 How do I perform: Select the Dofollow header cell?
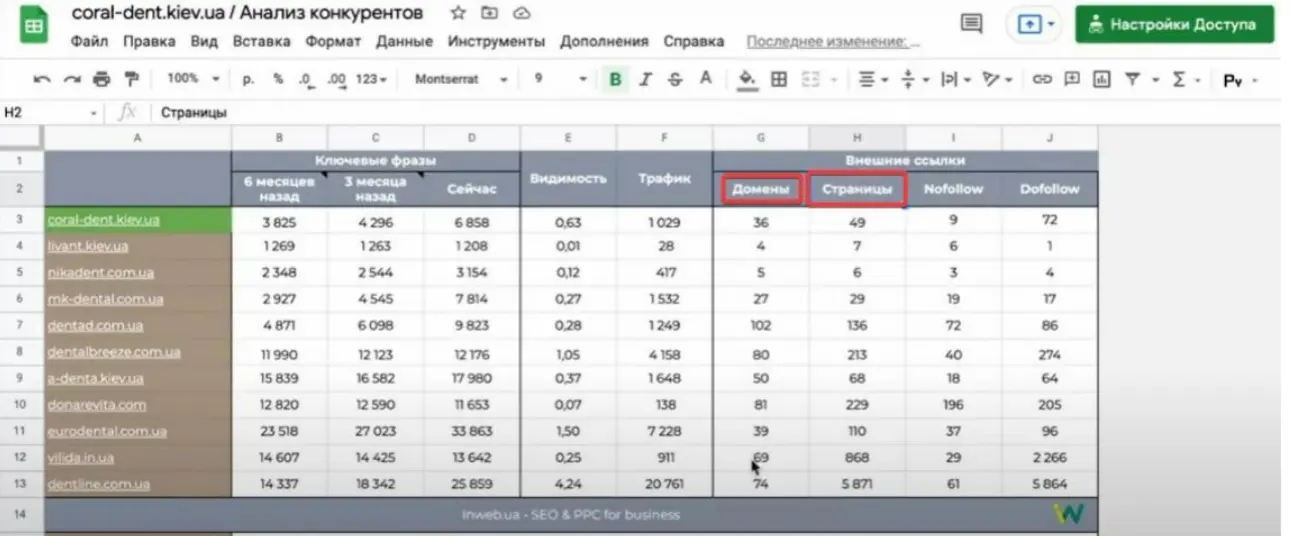(x=1050, y=188)
